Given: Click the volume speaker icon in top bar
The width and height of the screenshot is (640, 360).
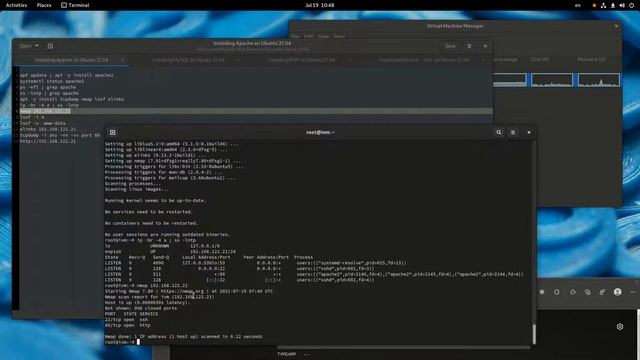Looking at the screenshot, I should [622, 5].
